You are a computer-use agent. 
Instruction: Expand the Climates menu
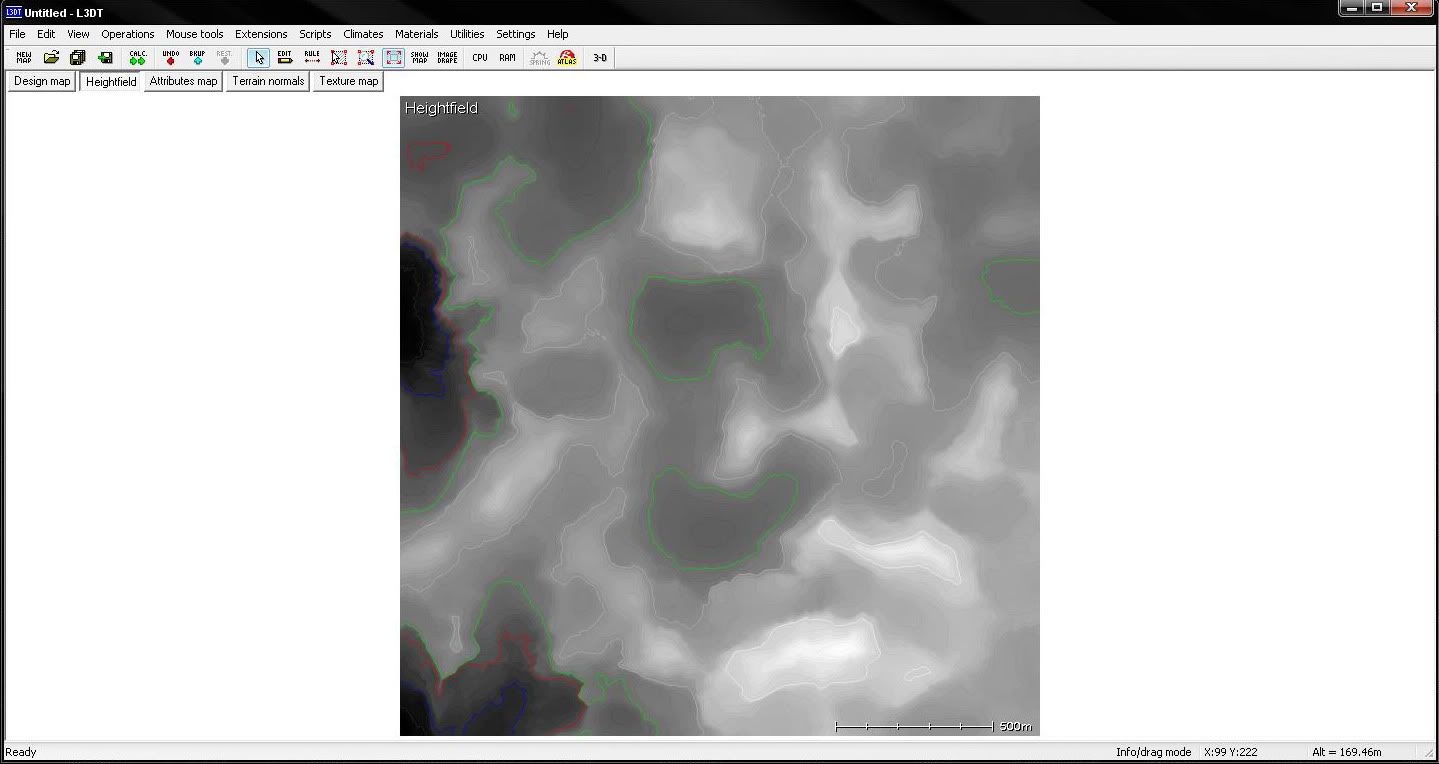(x=363, y=34)
